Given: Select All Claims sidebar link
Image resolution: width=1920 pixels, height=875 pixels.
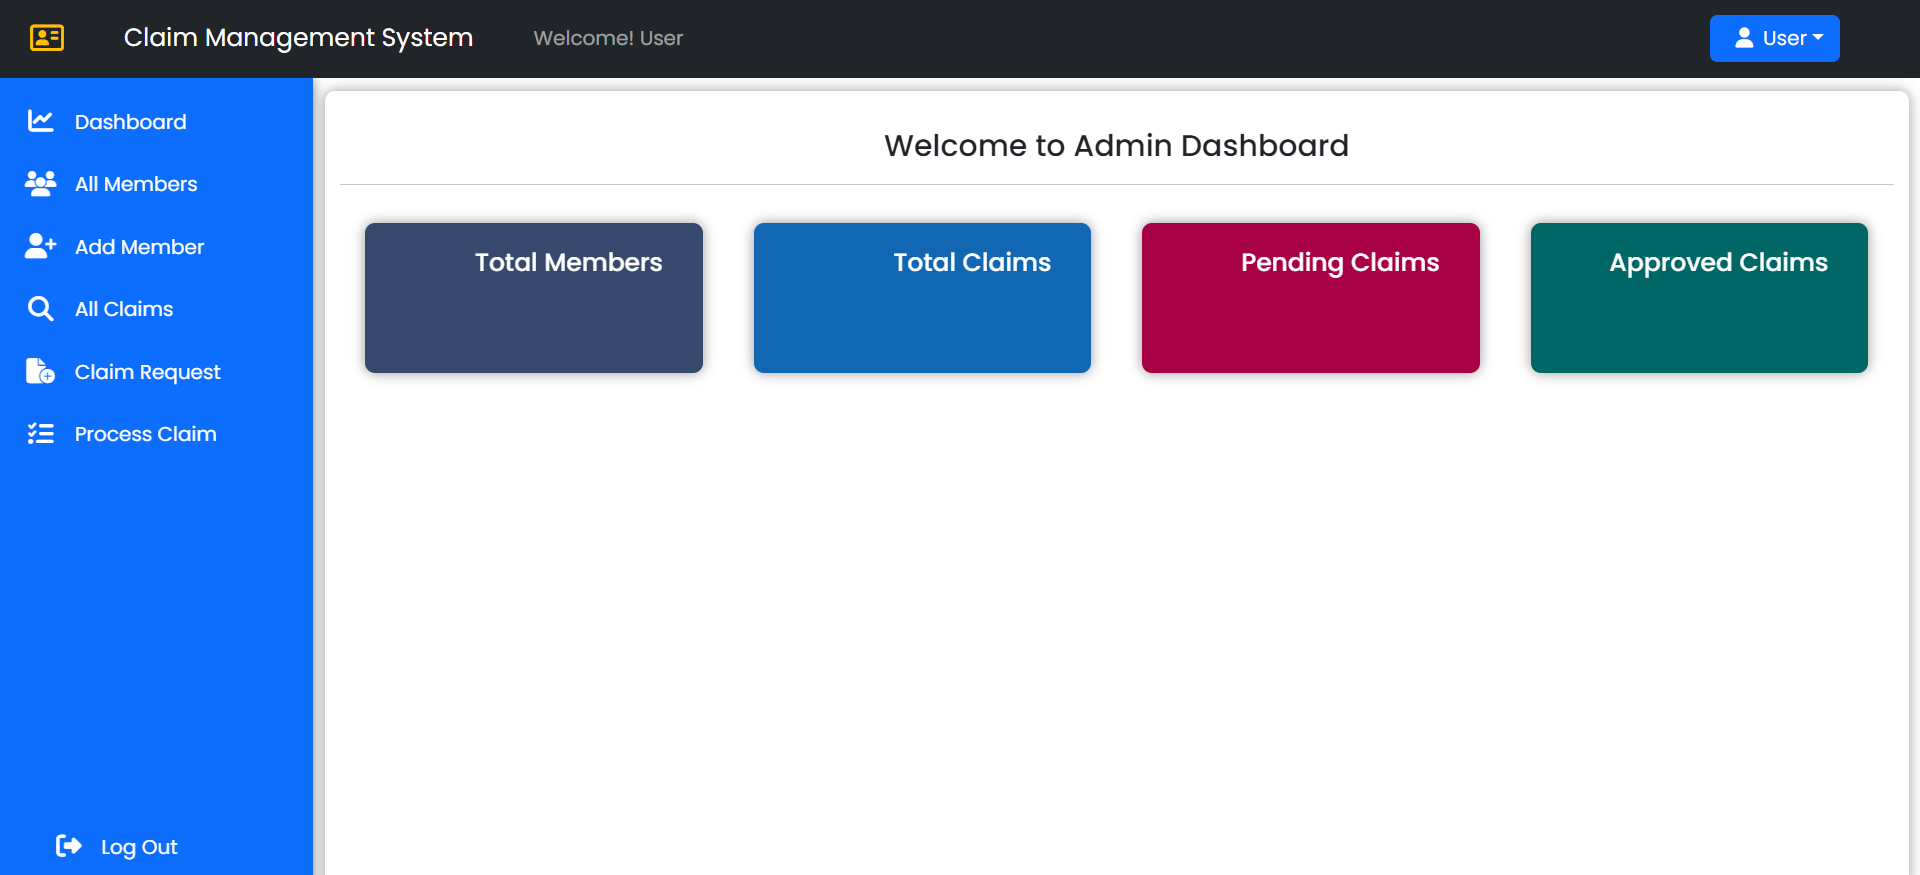Looking at the screenshot, I should click(124, 309).
